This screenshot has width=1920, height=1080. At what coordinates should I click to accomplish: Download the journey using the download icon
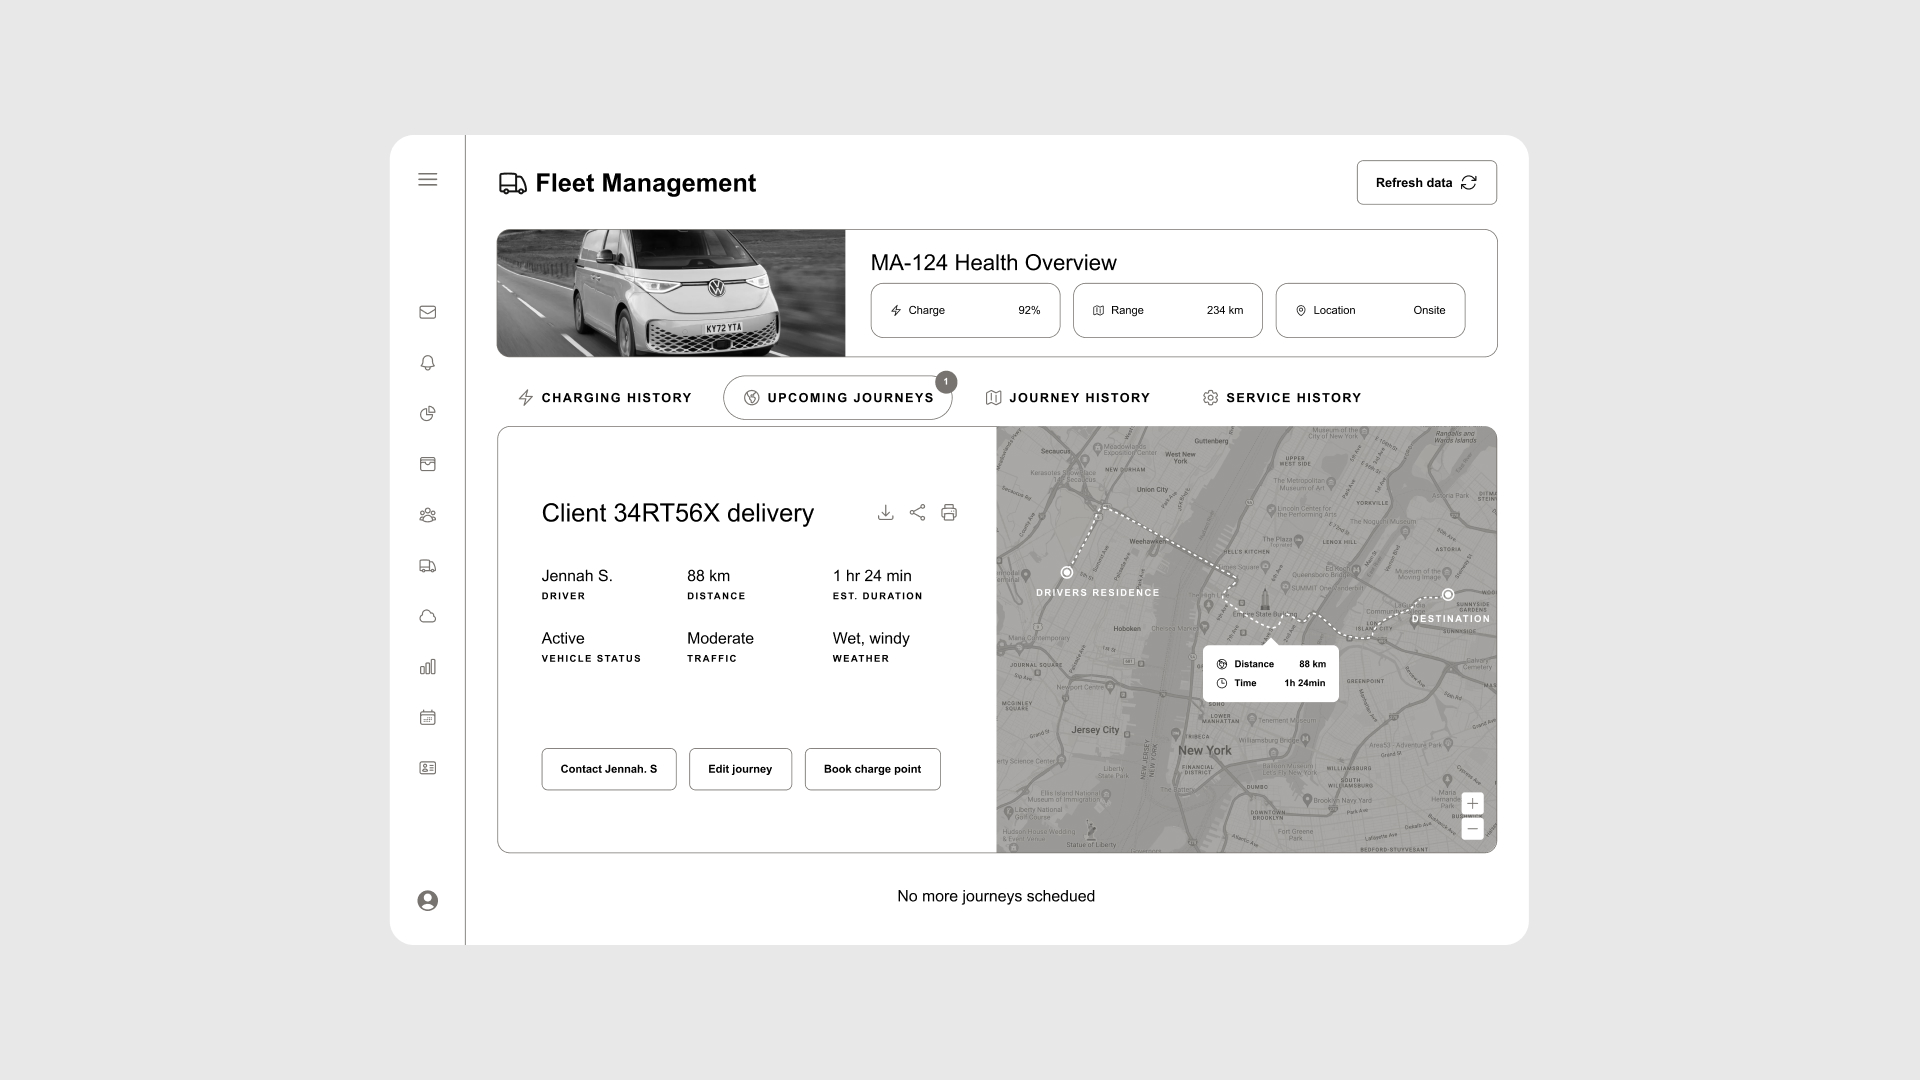886,512
